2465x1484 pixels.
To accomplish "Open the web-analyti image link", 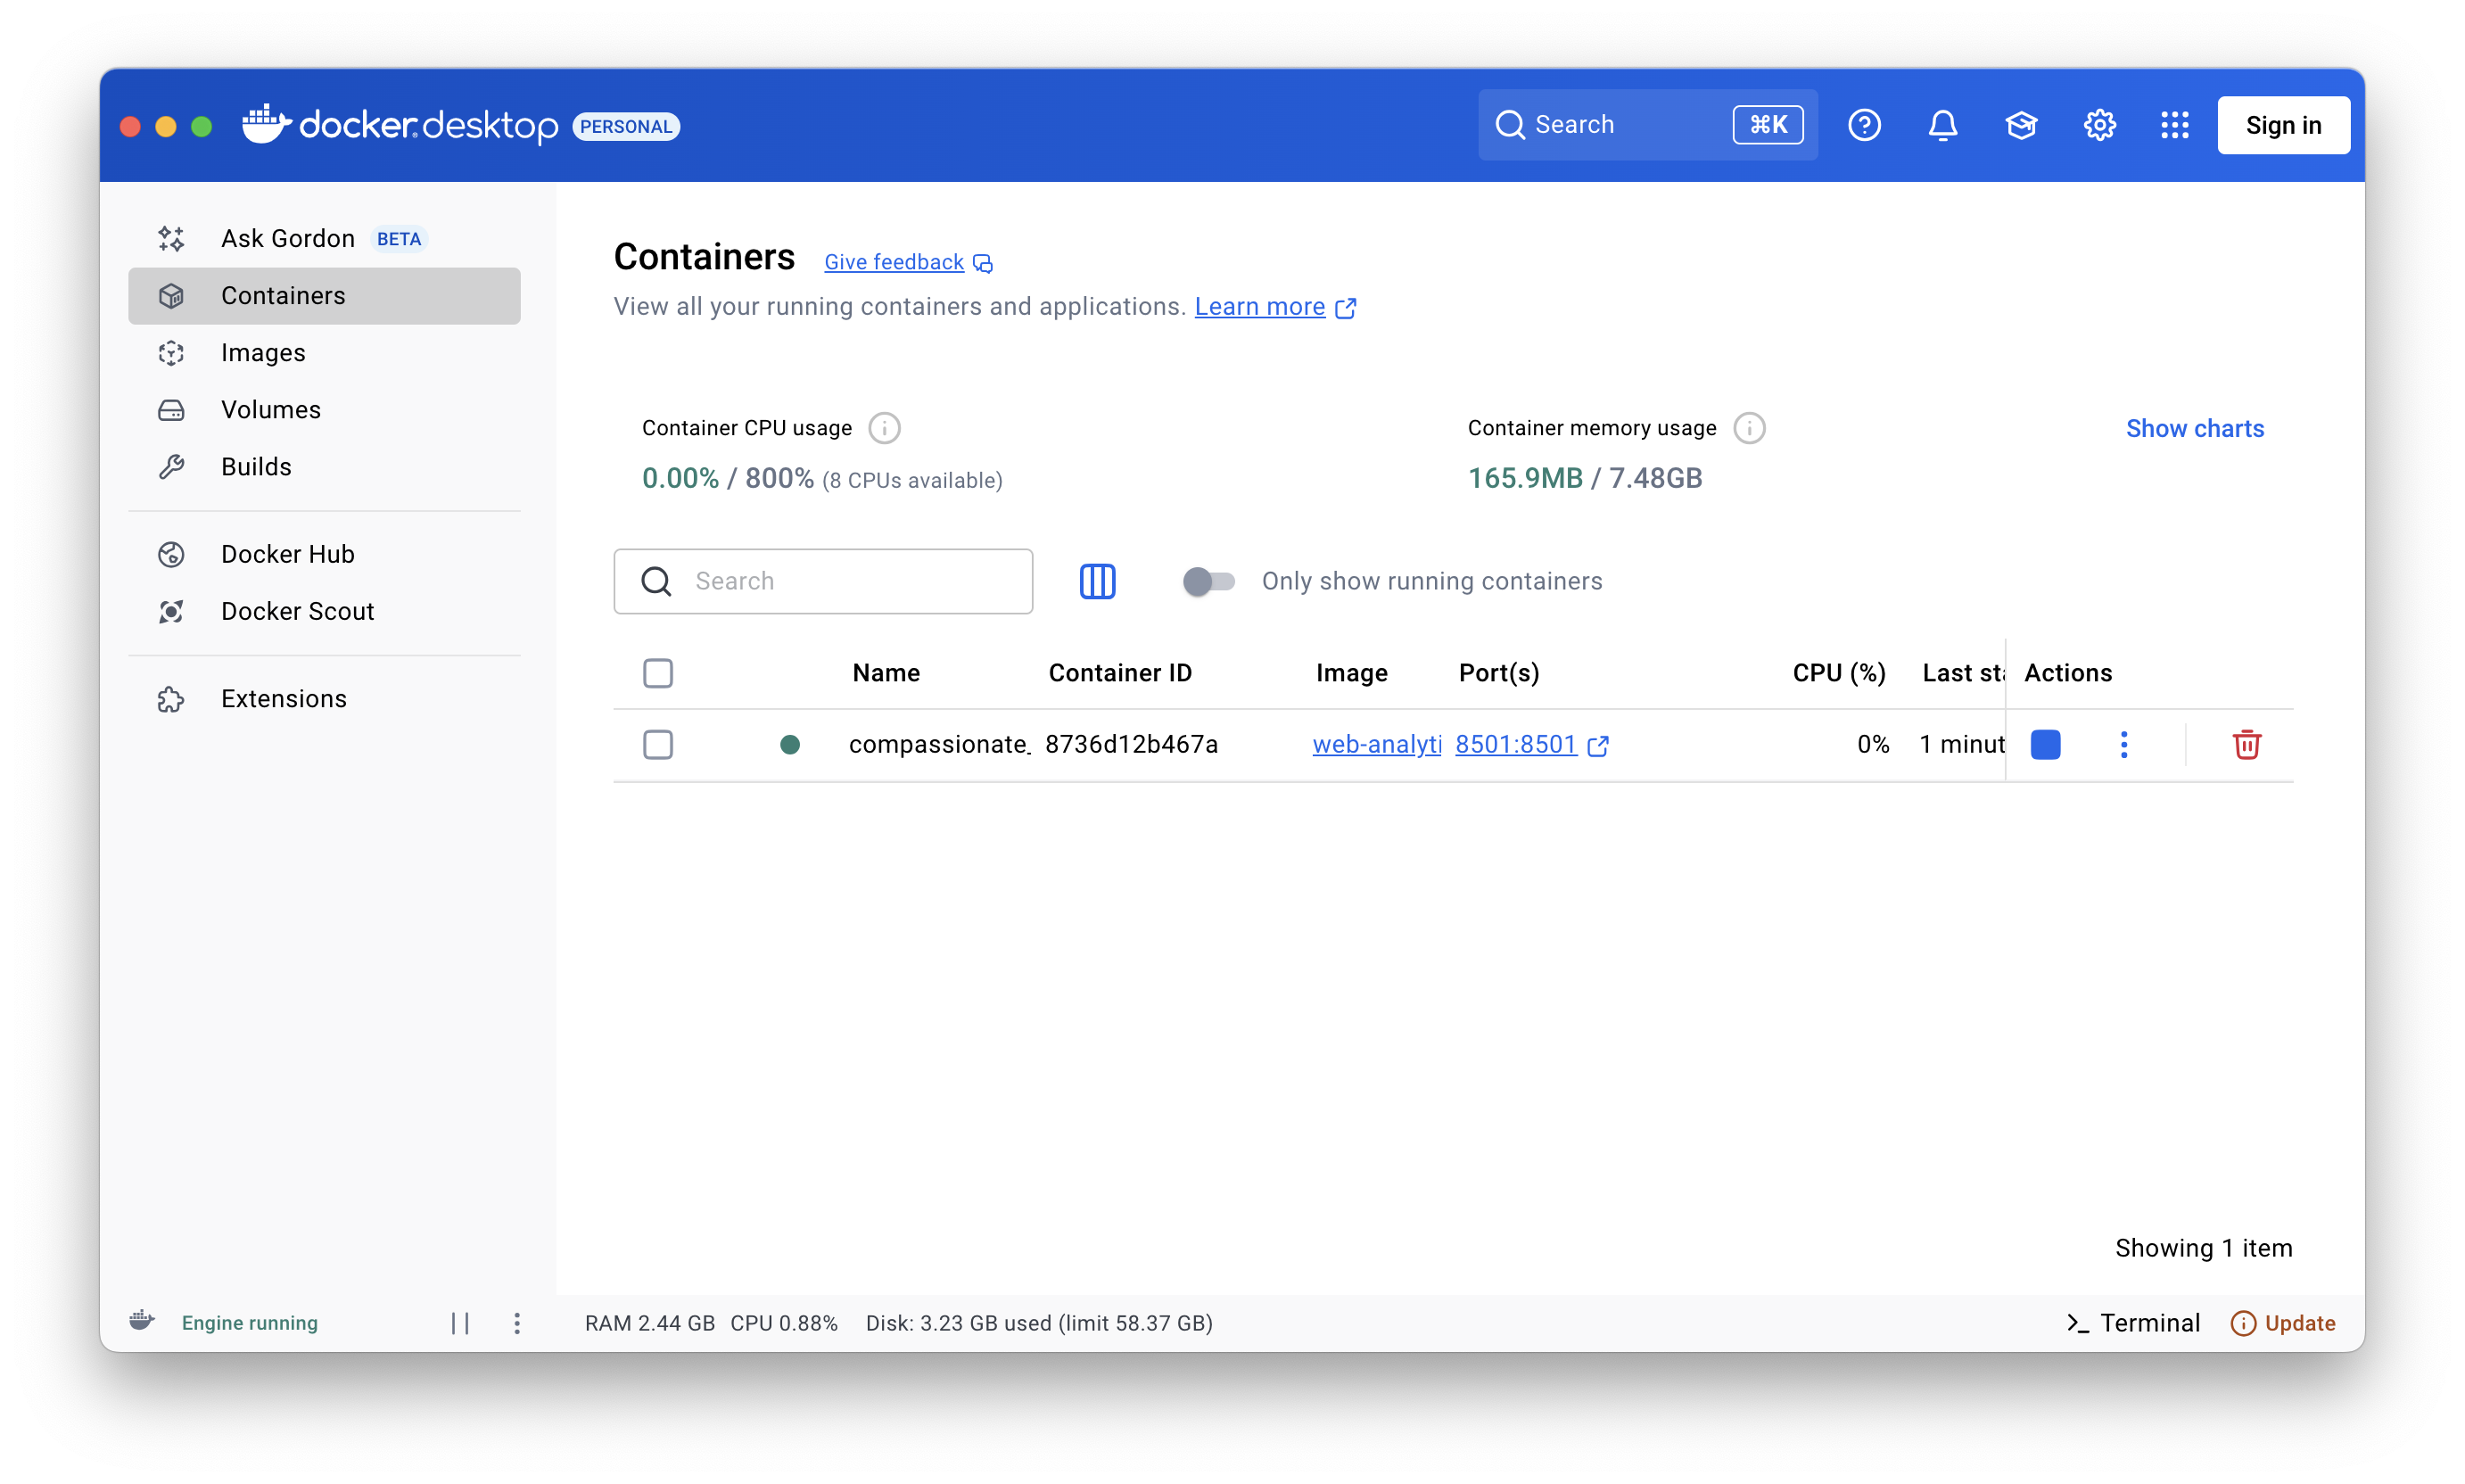I will point(1376,744).
